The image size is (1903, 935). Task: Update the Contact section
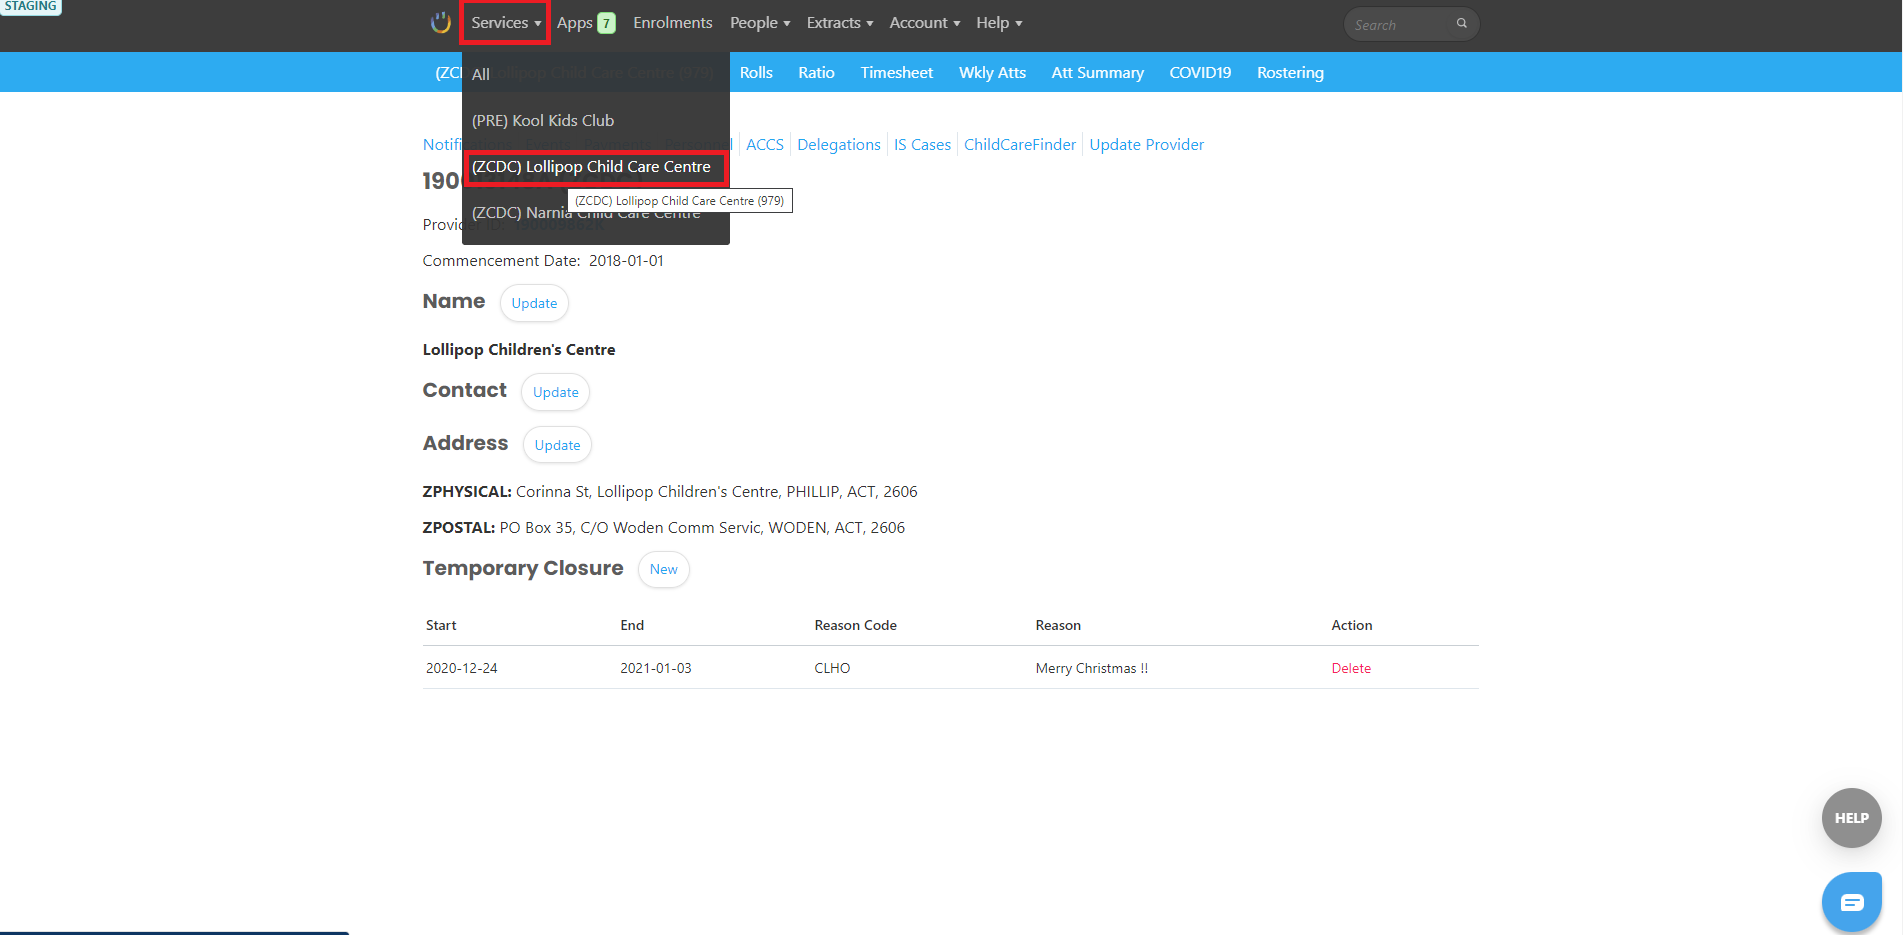(555, 392)
